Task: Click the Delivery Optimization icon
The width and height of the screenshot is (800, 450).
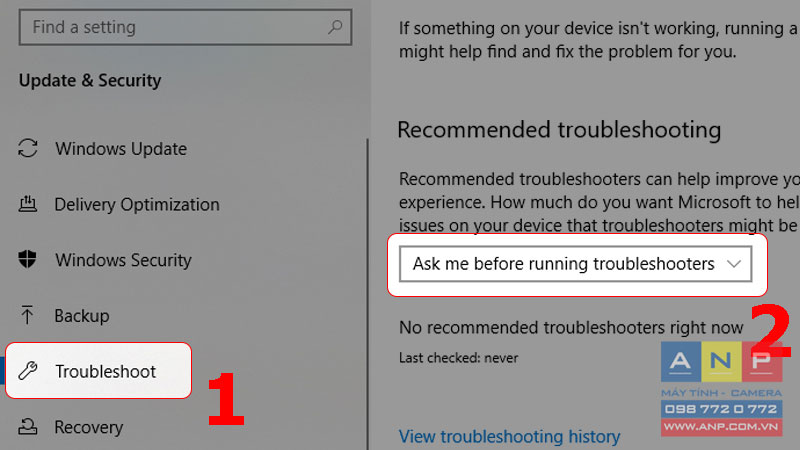Action: point(28,204)
